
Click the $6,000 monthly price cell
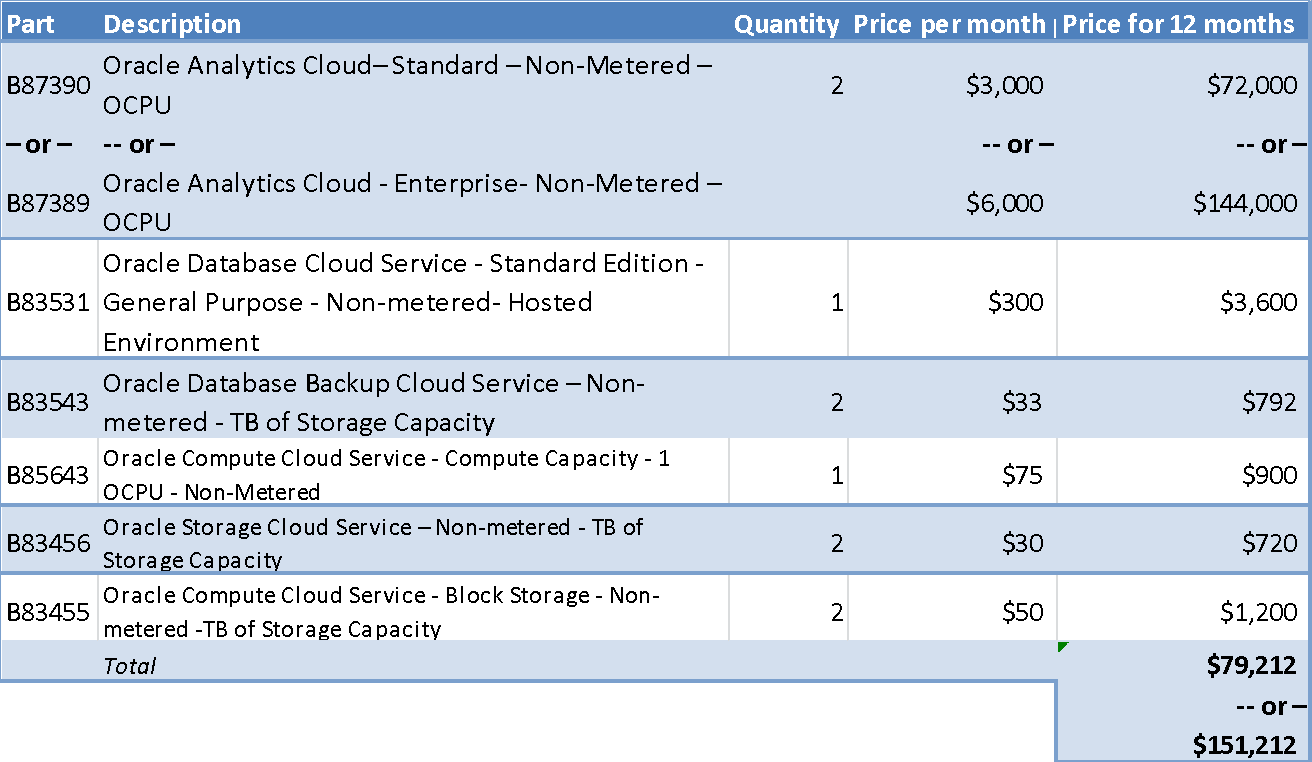[1005, 203]
